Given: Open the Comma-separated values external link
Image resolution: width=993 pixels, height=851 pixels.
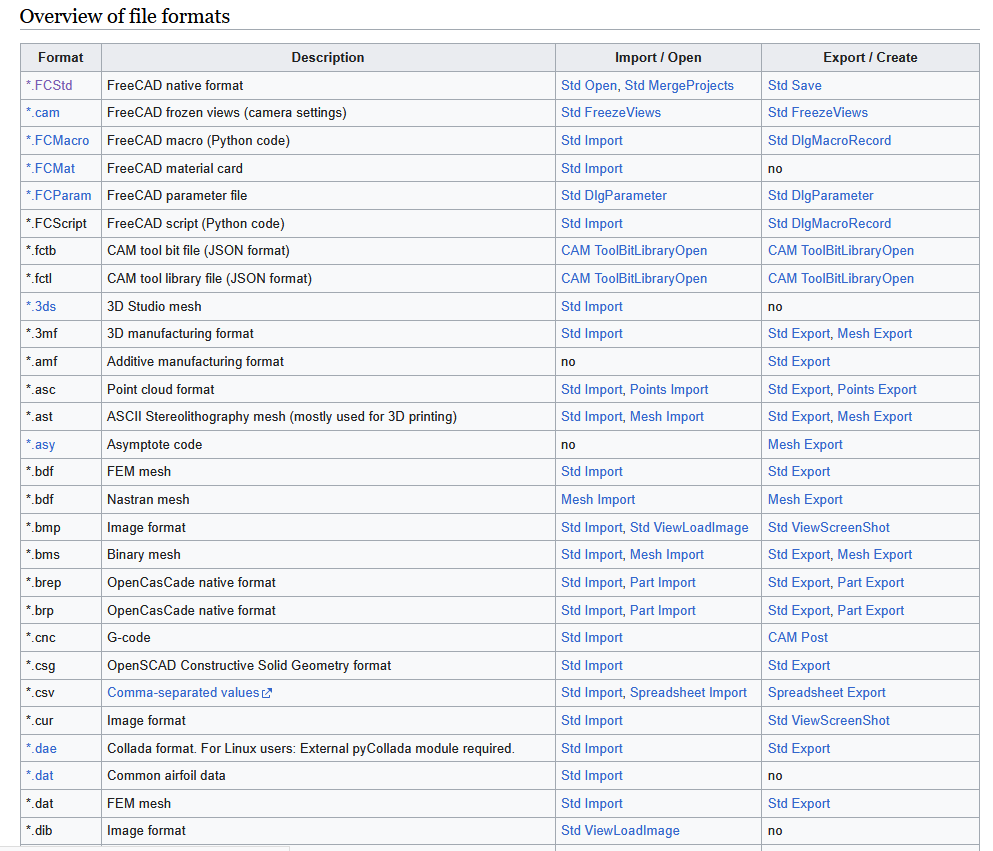Looking at the screenshot, I should 189,693.
